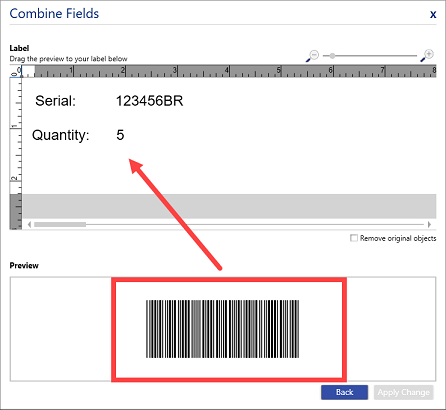Enable Remove original objects checkbox
Image resolution: width=446 pixels, height=410 pixels.
pyautogui.click(x=354, y=238)
